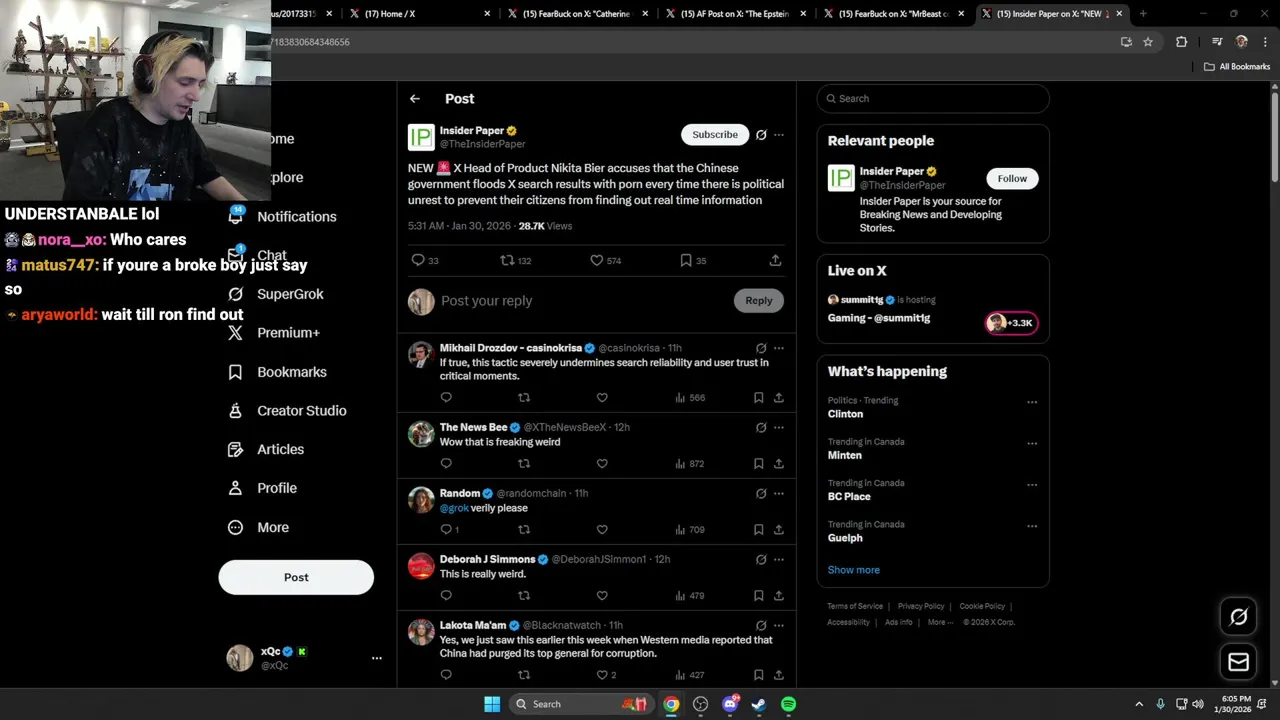Open All Bookmarks folder
1280x720 pixels.
point(1237,67)
